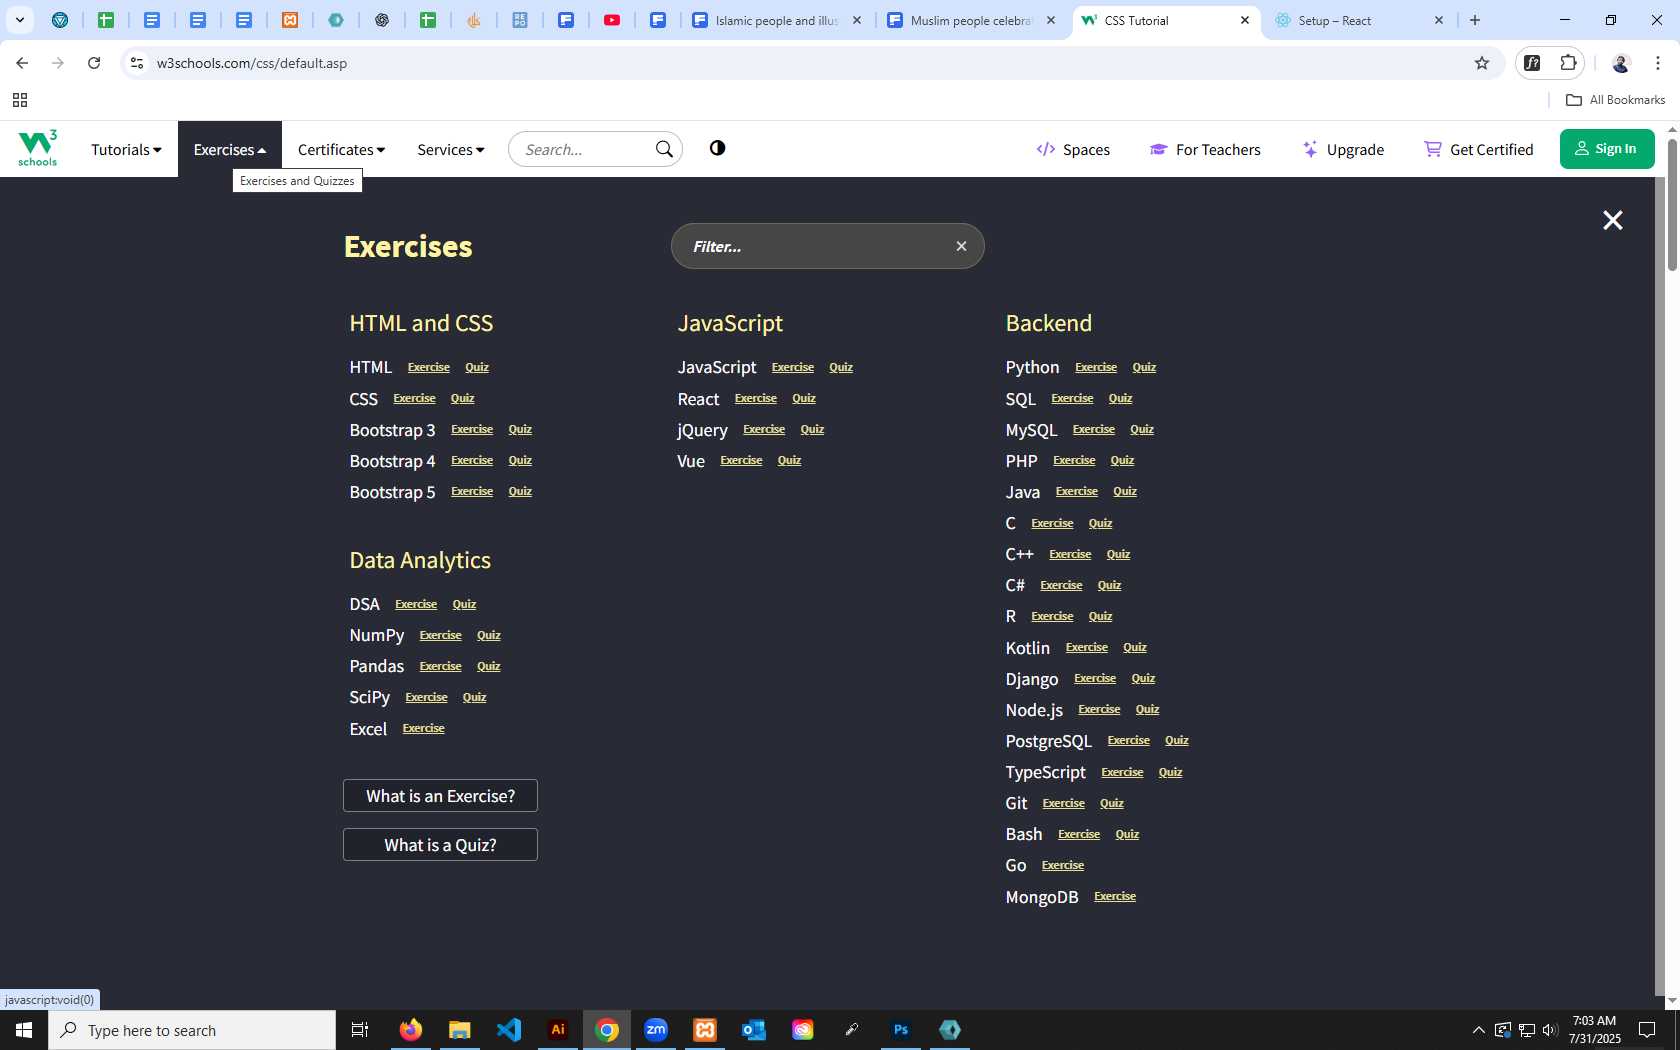Toggle dark mode contrast icon
The height and width of the screenshot is (1050, 1680).
pyautogui.click(x=717, y=148)
